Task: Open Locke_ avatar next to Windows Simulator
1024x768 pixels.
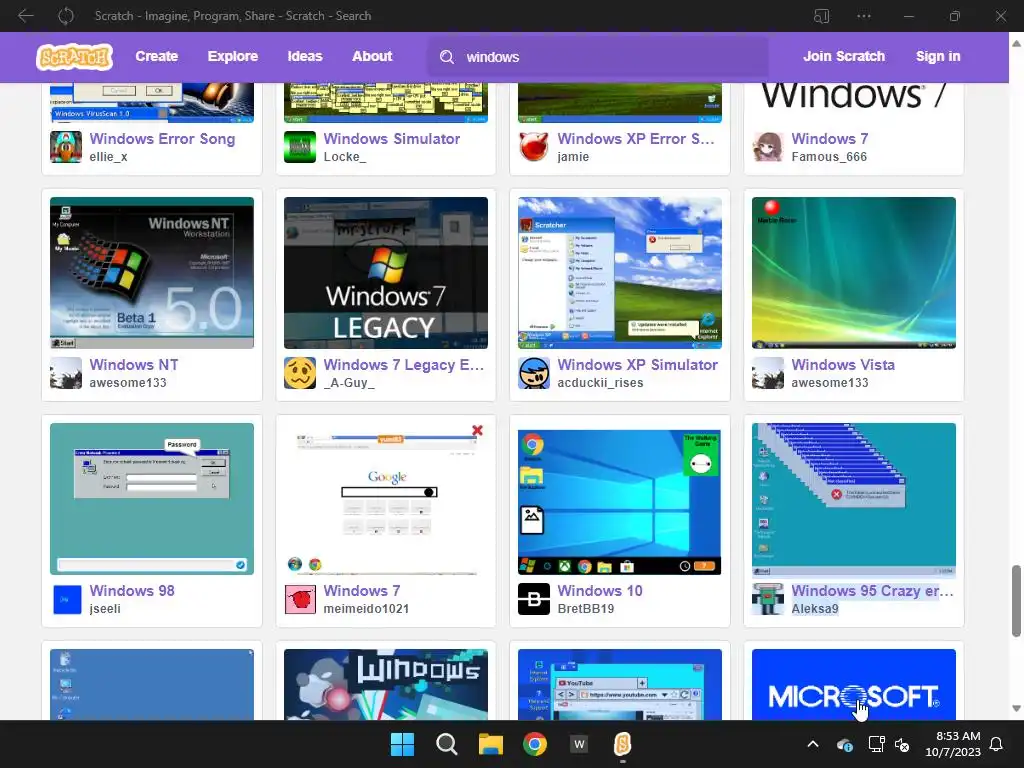Action: pyautogui.click(x=300, y=147)
